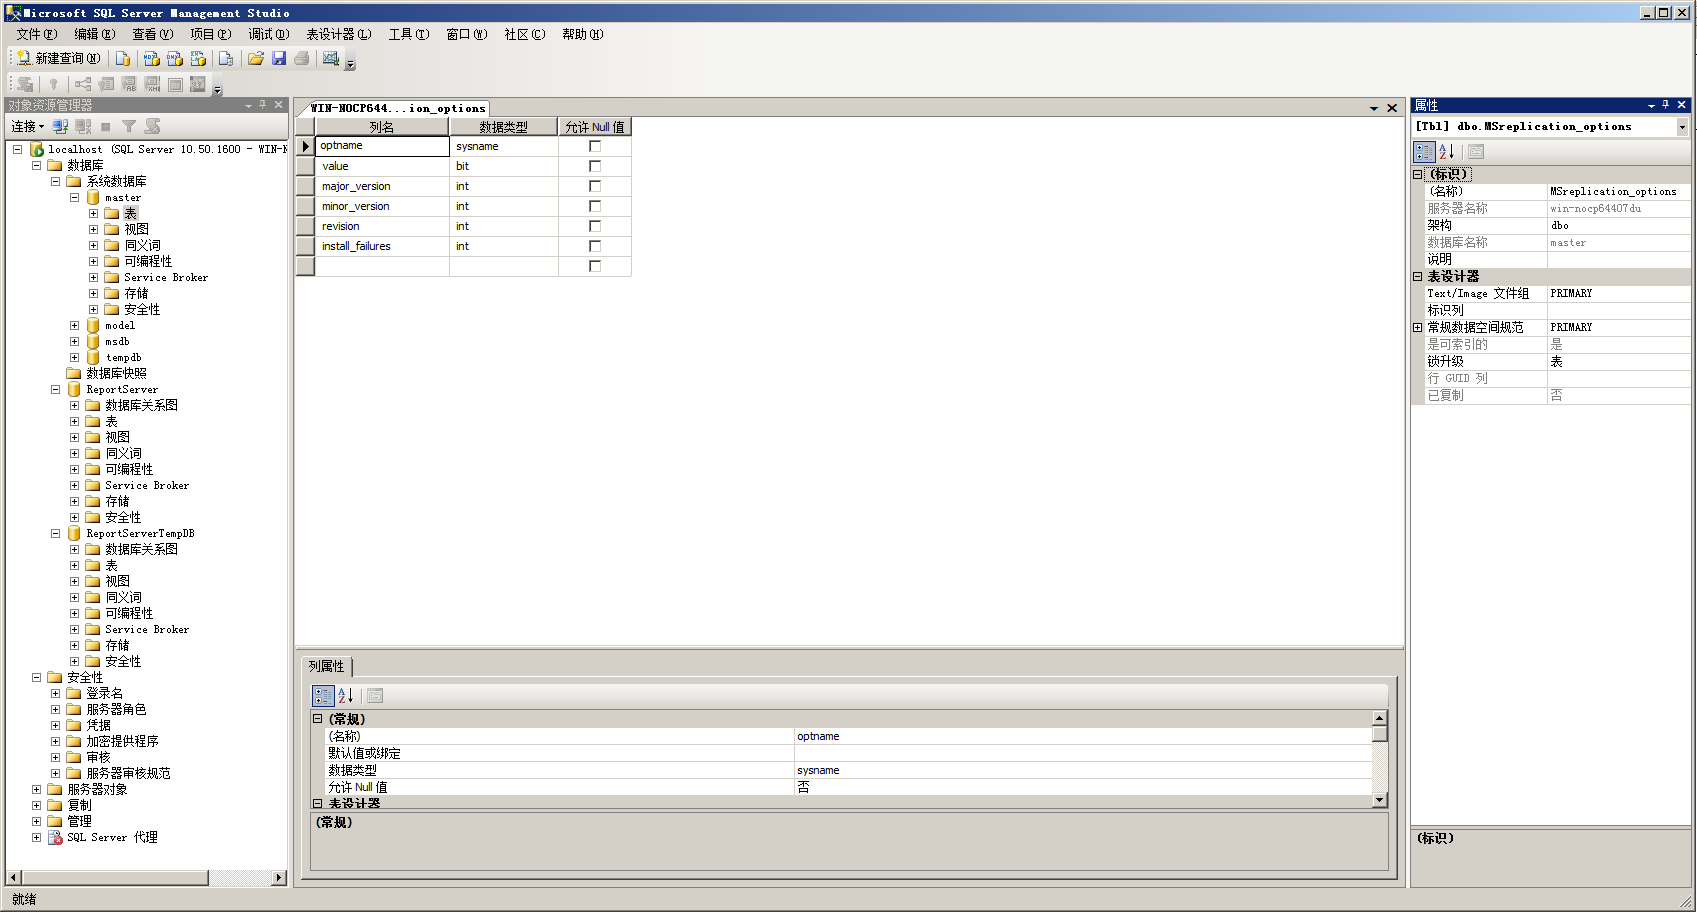Open the 工具 menu
Viewport: 1697px width, 912px height.
(x=408, y=34)
